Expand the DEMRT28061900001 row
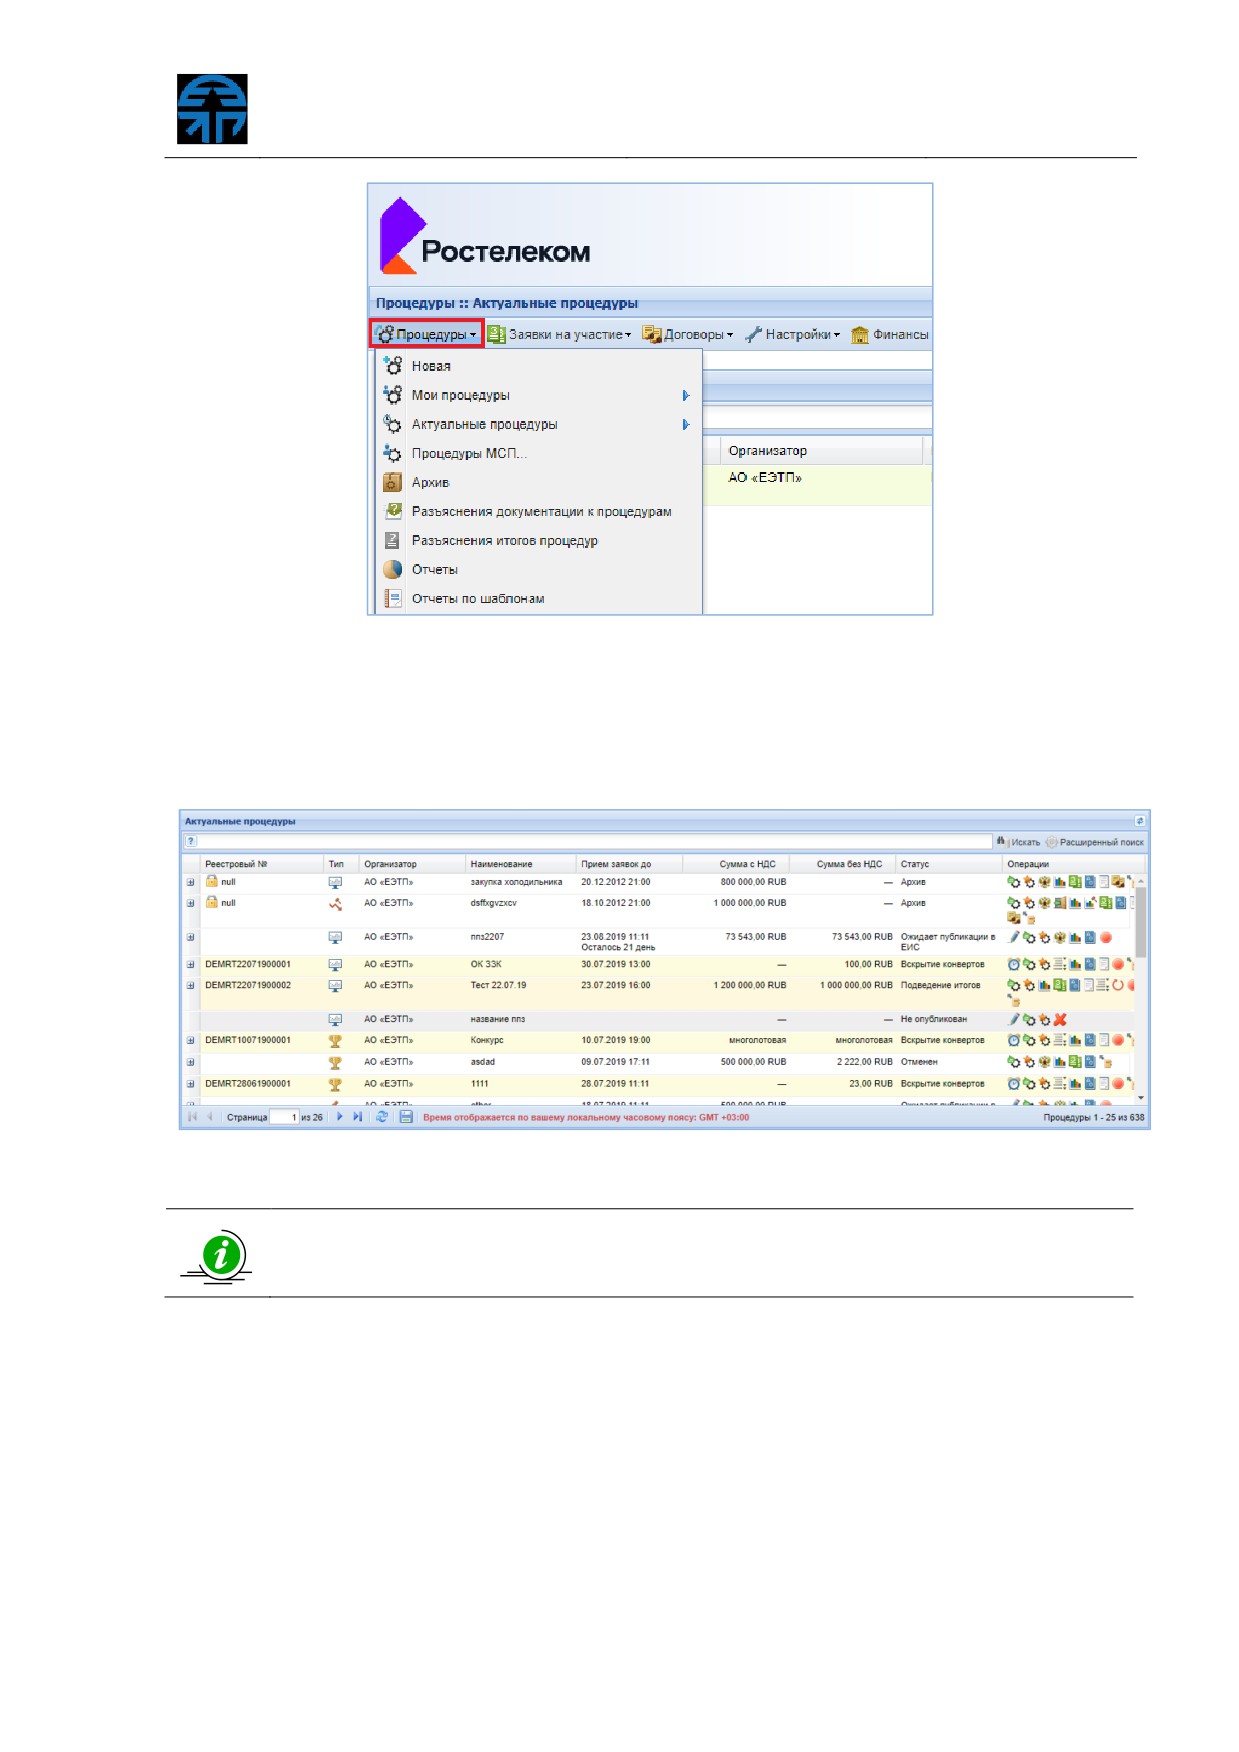Viewport: 1239px width, 1752px height. pyautogui.click(x=190, y=1084)
